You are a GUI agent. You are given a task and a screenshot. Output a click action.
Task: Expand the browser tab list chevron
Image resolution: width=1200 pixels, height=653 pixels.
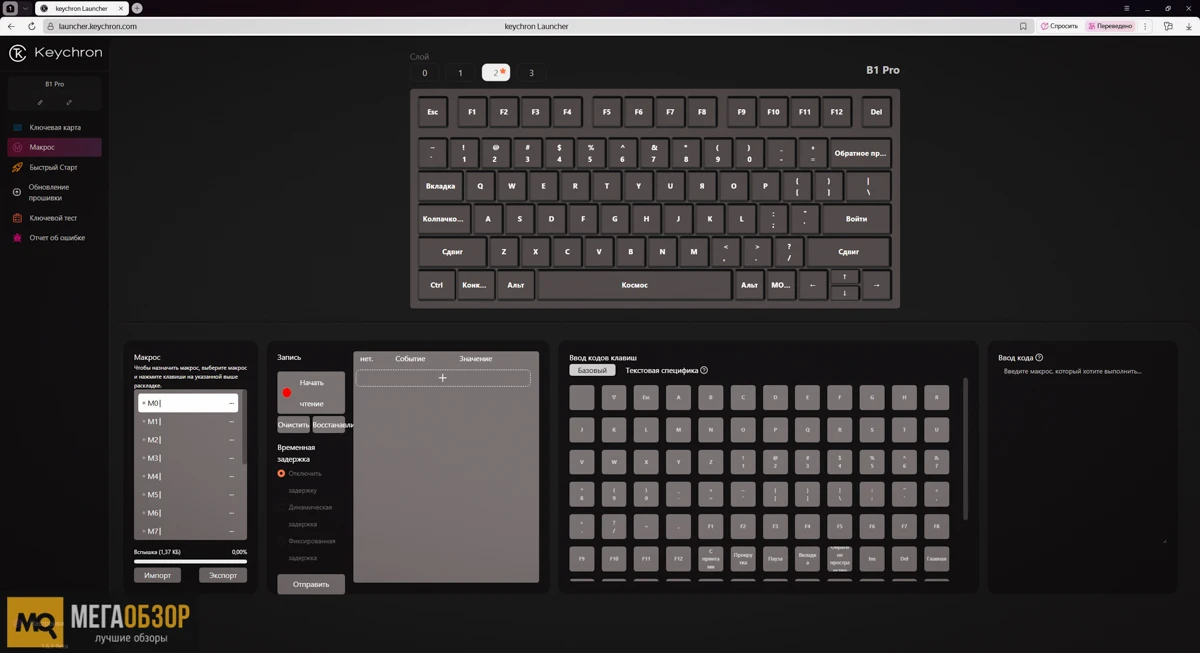click(25, 8)
